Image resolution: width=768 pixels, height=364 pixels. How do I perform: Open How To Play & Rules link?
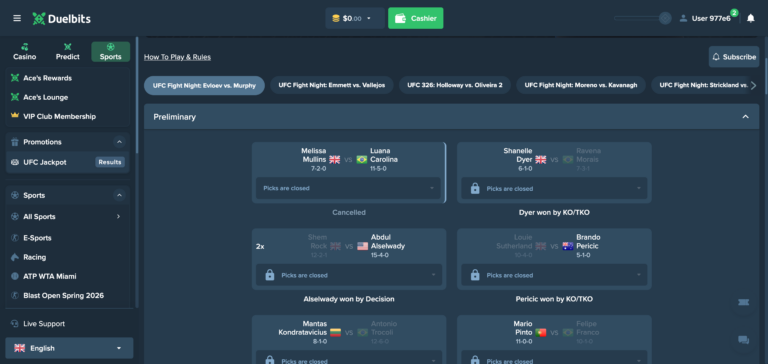177,57
